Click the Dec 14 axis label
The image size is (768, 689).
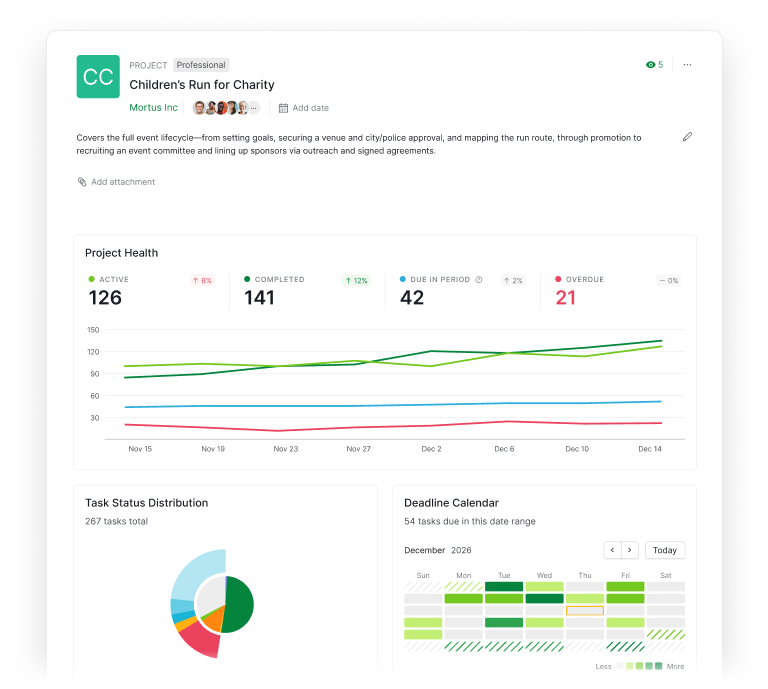coord(649,449)
